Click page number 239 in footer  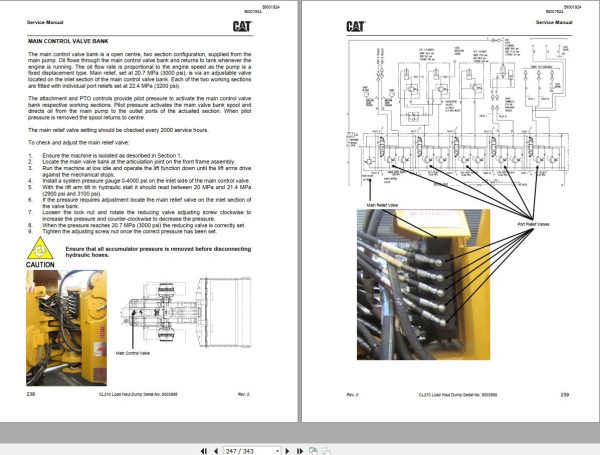564,394
